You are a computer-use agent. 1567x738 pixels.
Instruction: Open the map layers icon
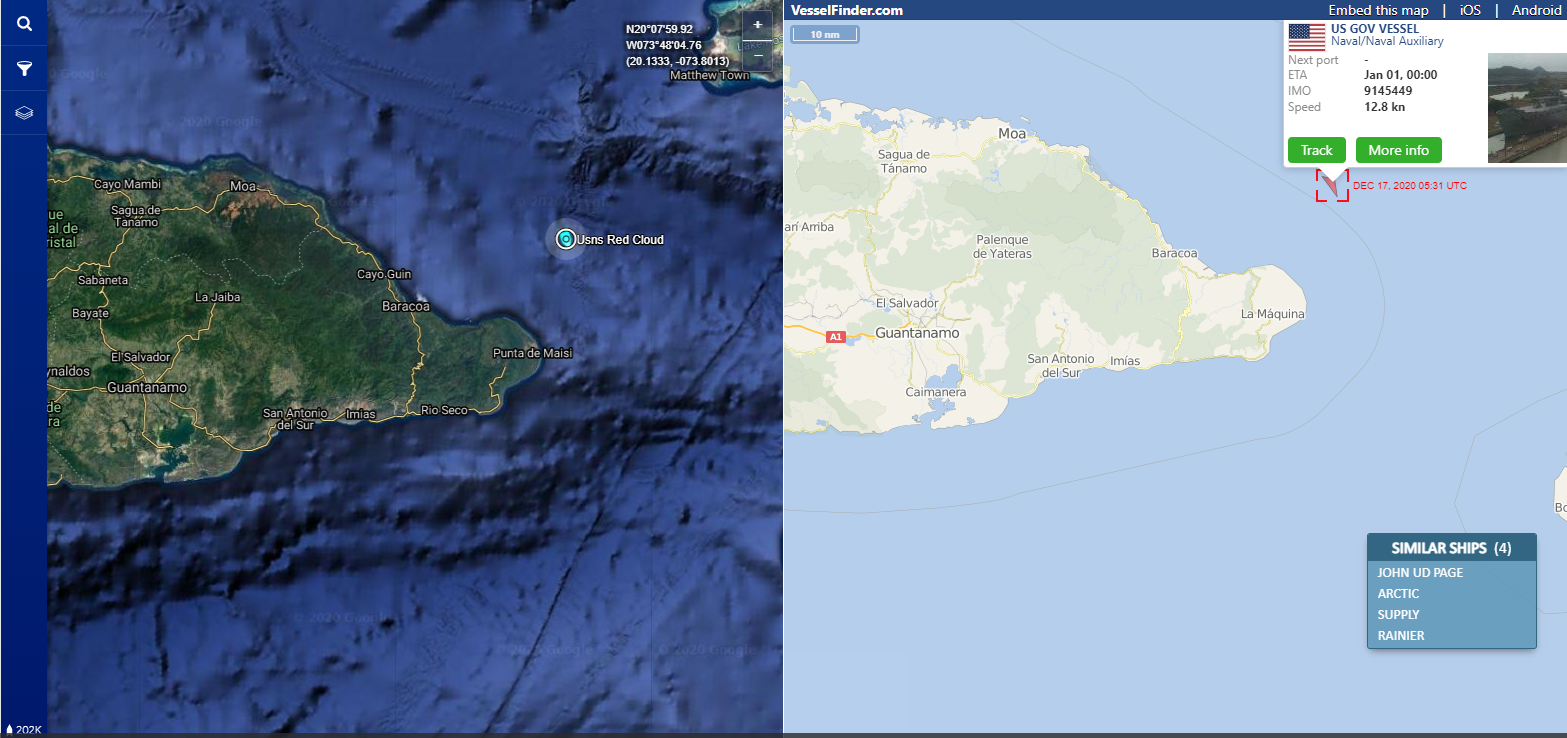click(x=24, y=113)
